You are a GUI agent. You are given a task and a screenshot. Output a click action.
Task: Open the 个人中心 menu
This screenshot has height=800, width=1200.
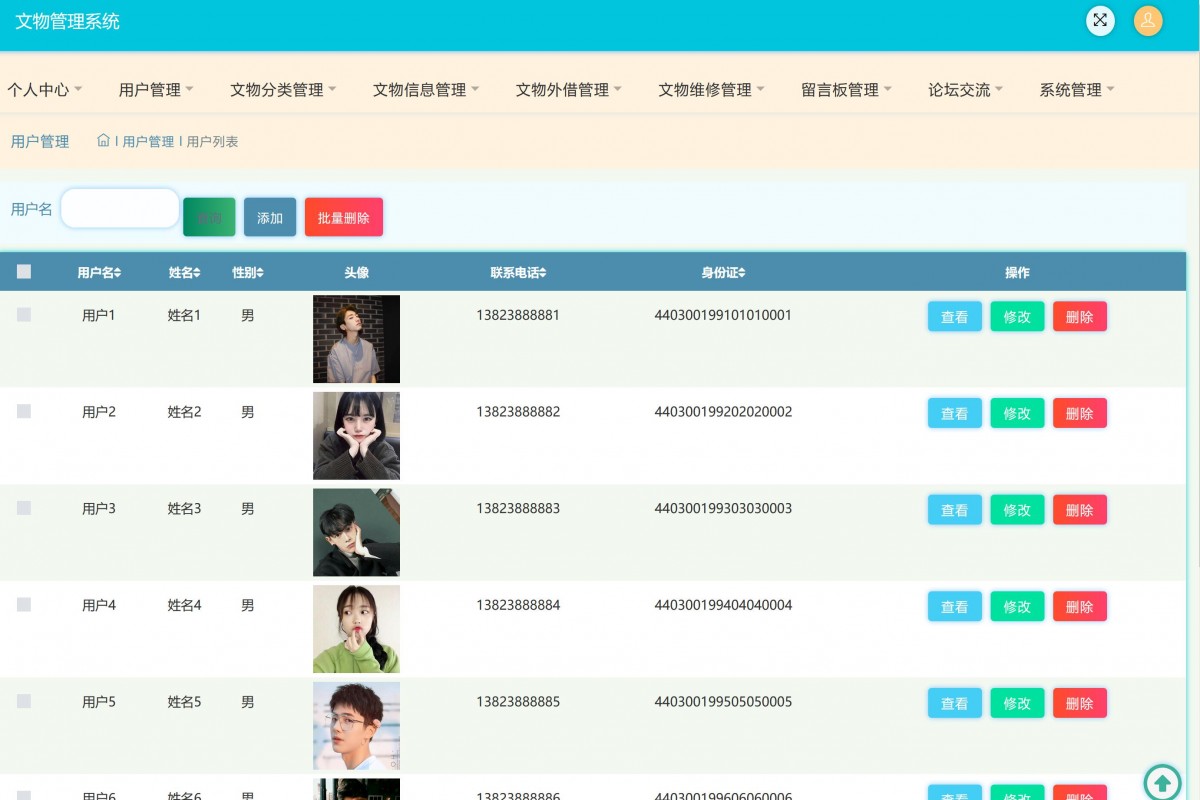click(44, 89)
